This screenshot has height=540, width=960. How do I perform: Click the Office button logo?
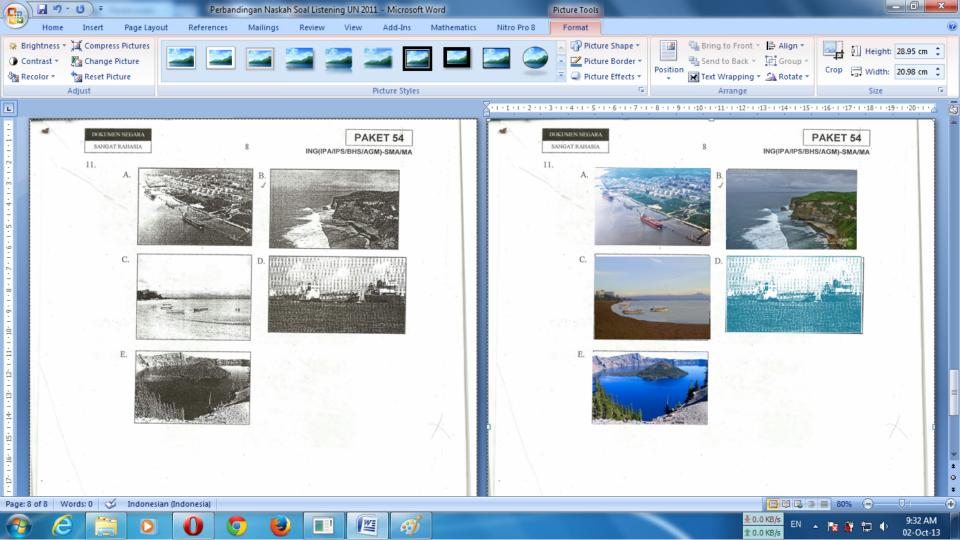coord(15,15)
